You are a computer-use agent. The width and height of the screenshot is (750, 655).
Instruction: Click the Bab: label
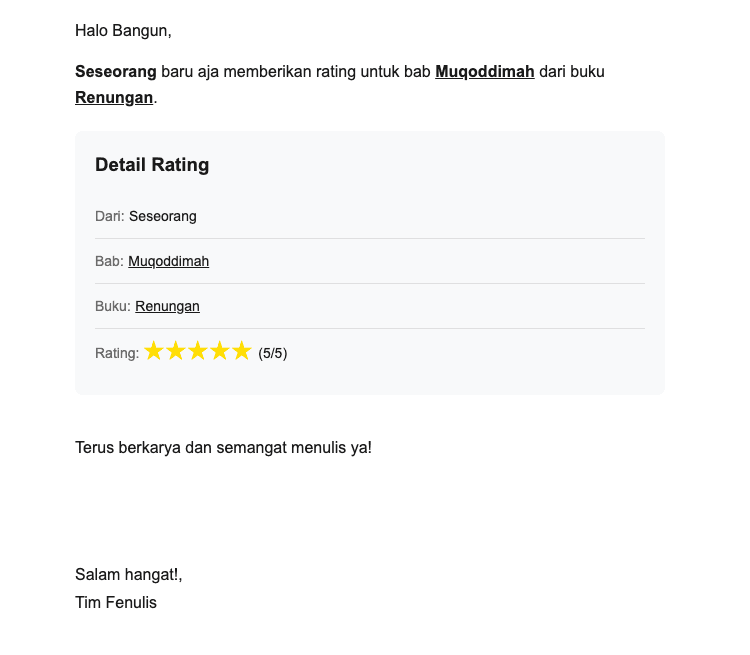[x=110, y=261]
